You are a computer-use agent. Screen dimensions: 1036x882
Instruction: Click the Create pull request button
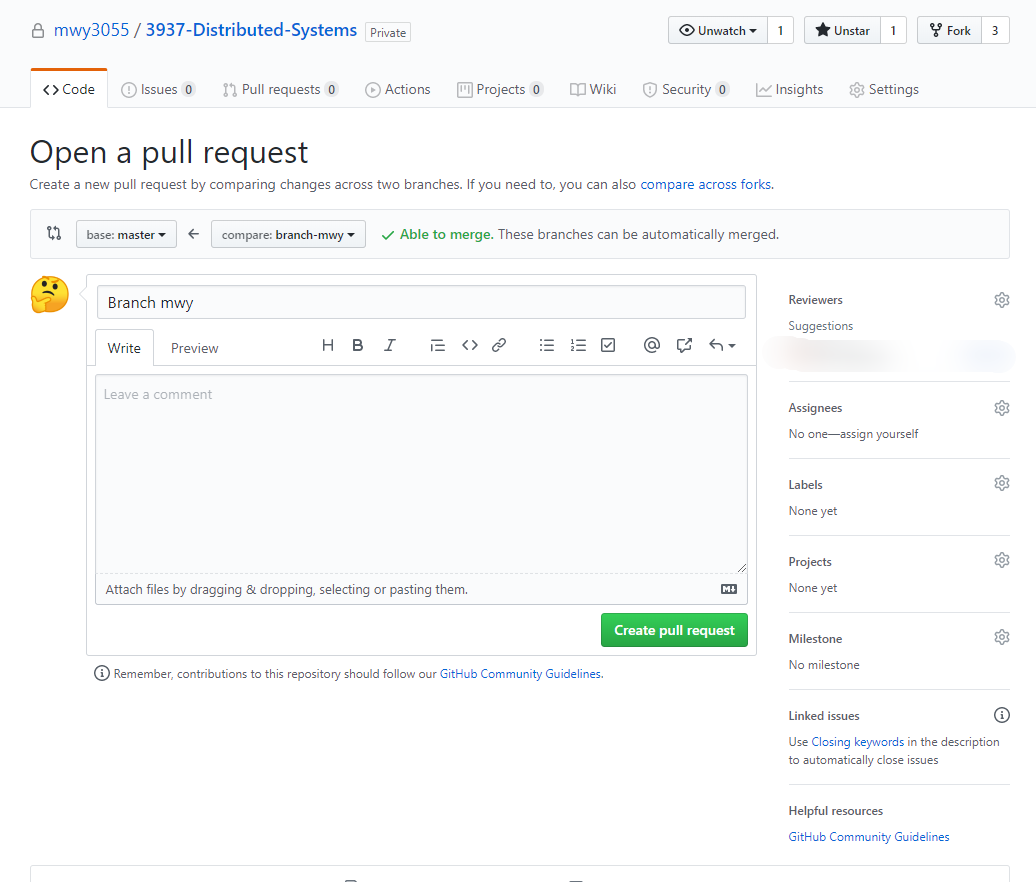click(x=674, y=630)
